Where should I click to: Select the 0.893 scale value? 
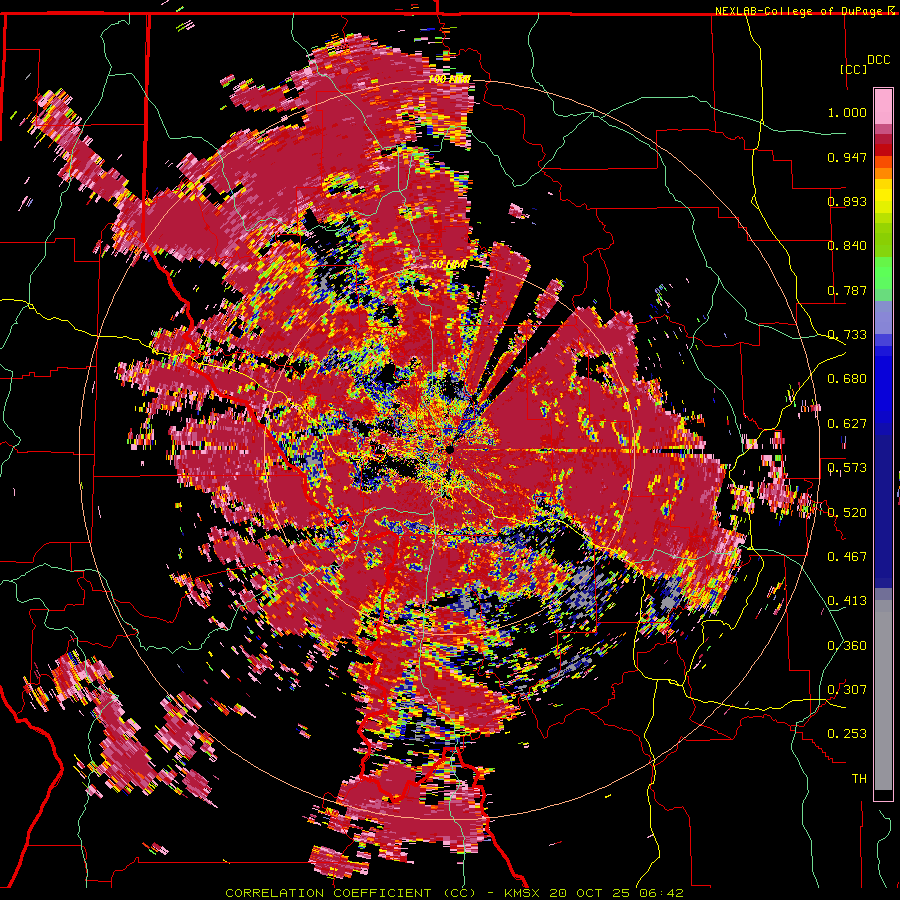pyautogui.click(x=847, y=201)
